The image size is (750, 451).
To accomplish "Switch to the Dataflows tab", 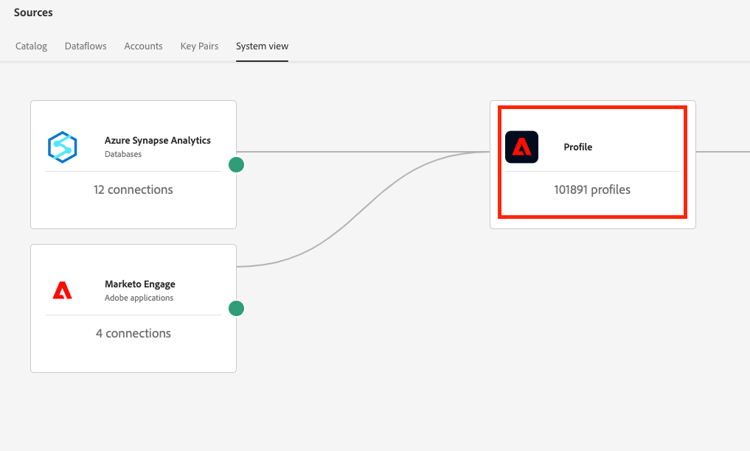I will coord(85,46).
